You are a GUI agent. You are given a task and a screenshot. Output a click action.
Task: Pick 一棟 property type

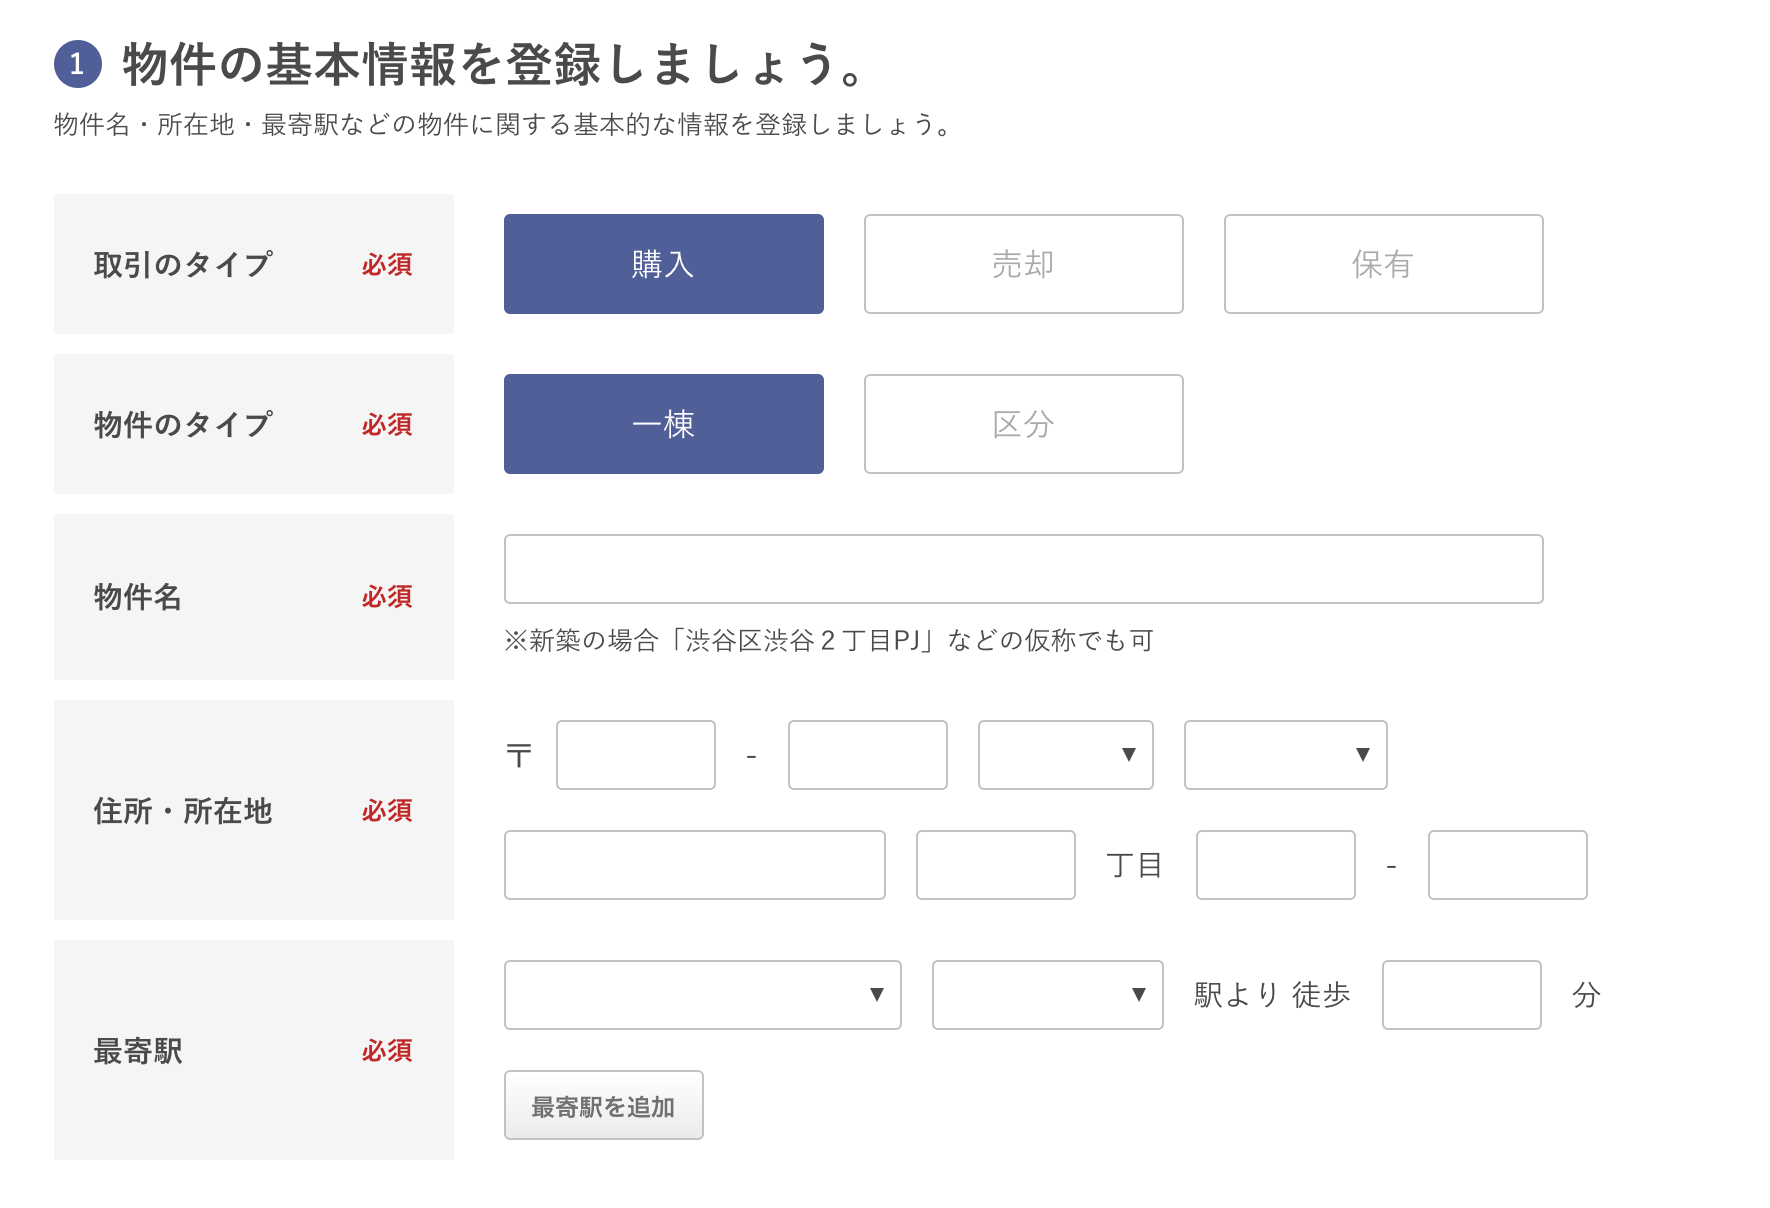click(663, 424)
